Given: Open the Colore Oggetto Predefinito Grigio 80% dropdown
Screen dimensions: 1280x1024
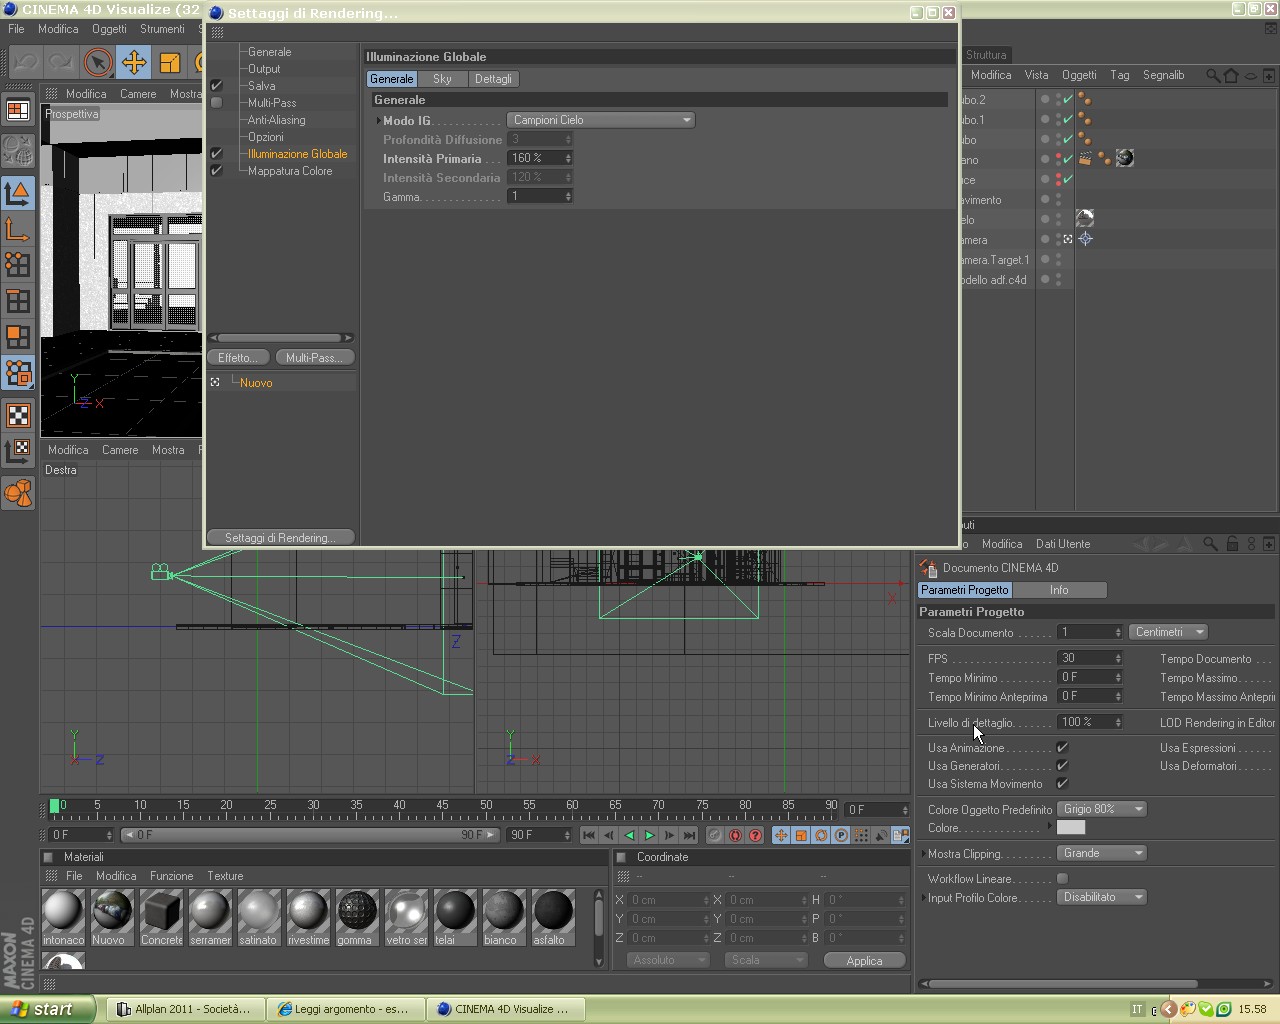Looking at the screenshot, I should [1101, 809].
